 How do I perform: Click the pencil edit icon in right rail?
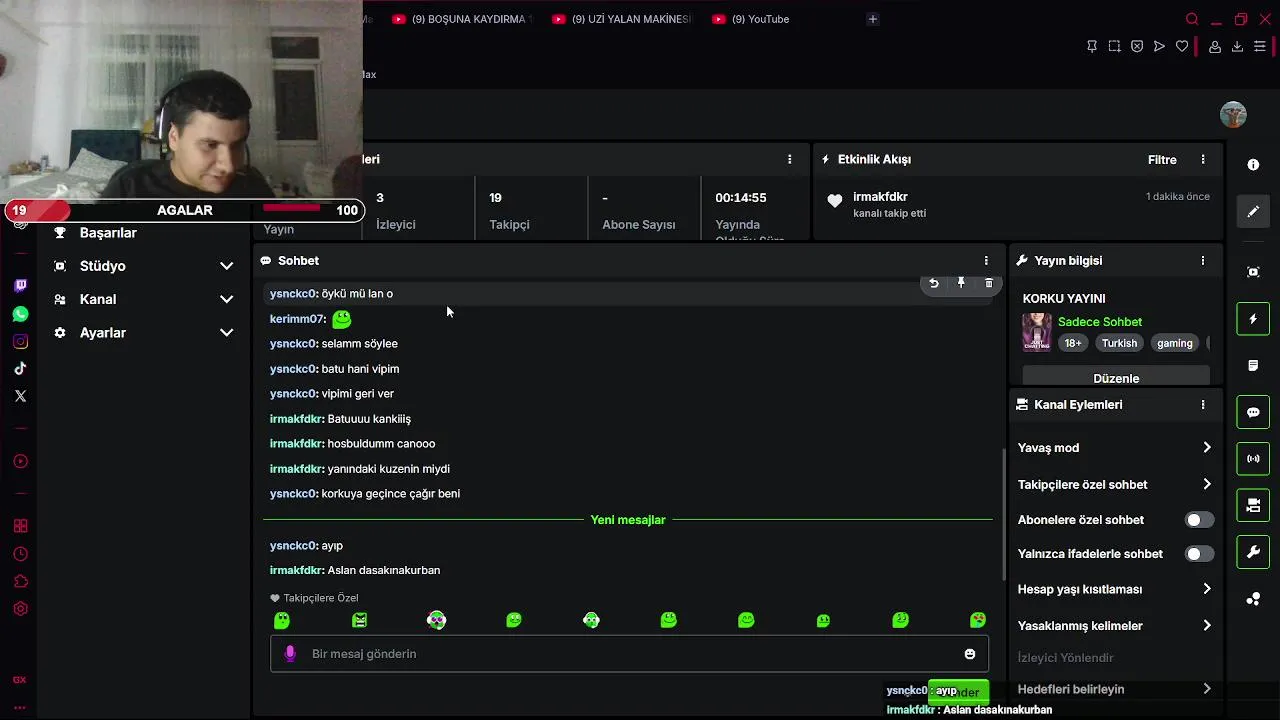tap(1253, 211)
